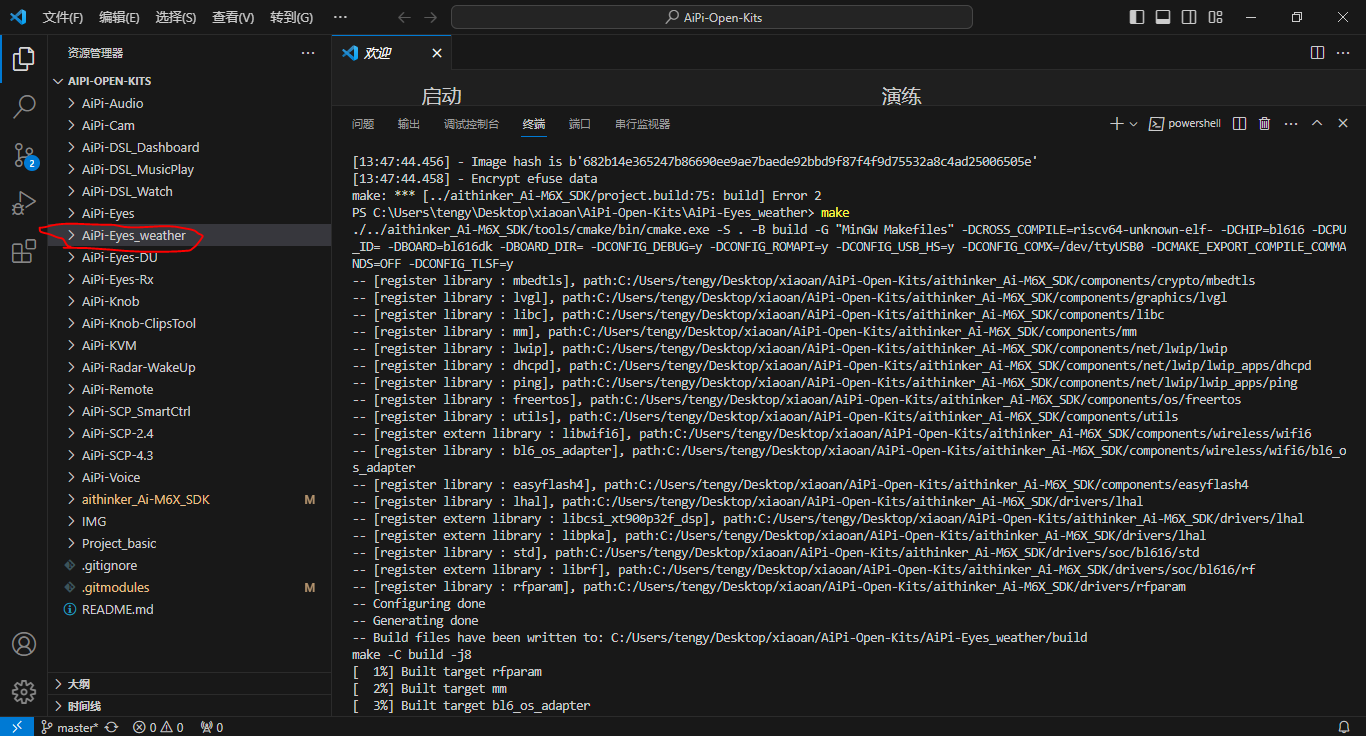The width and height of the screenshot is (1366, 736).
Task: Expand the AiPi-Cam folder
Action: click(190, 125)
